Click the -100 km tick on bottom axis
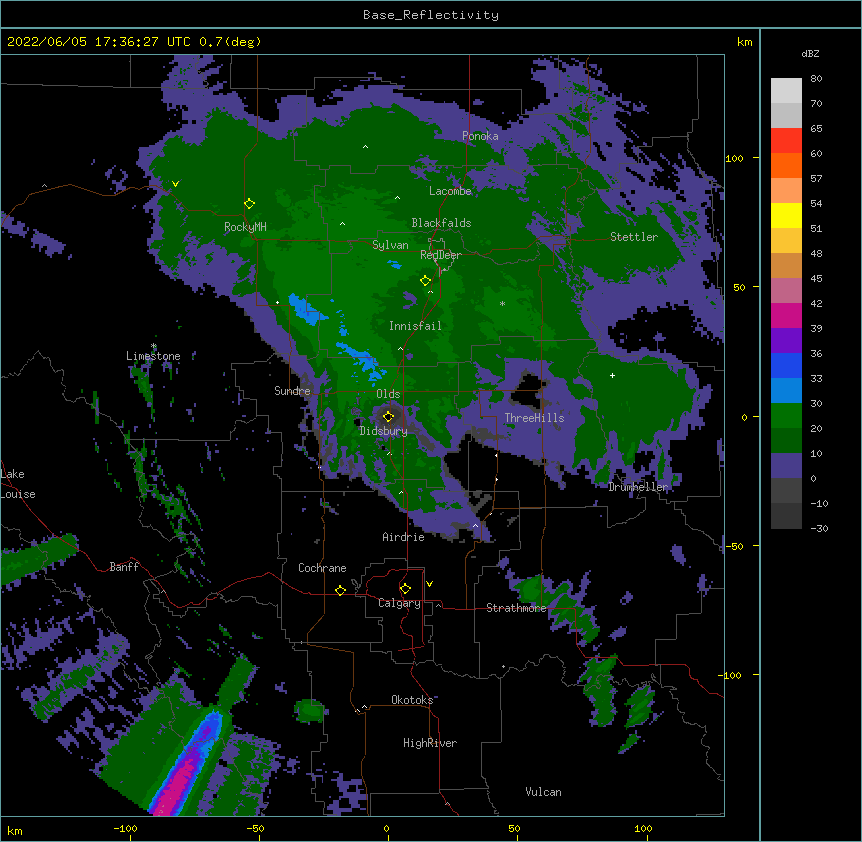Image resolution: width=862 pixels, height=842 pixels. click(125, 828)
